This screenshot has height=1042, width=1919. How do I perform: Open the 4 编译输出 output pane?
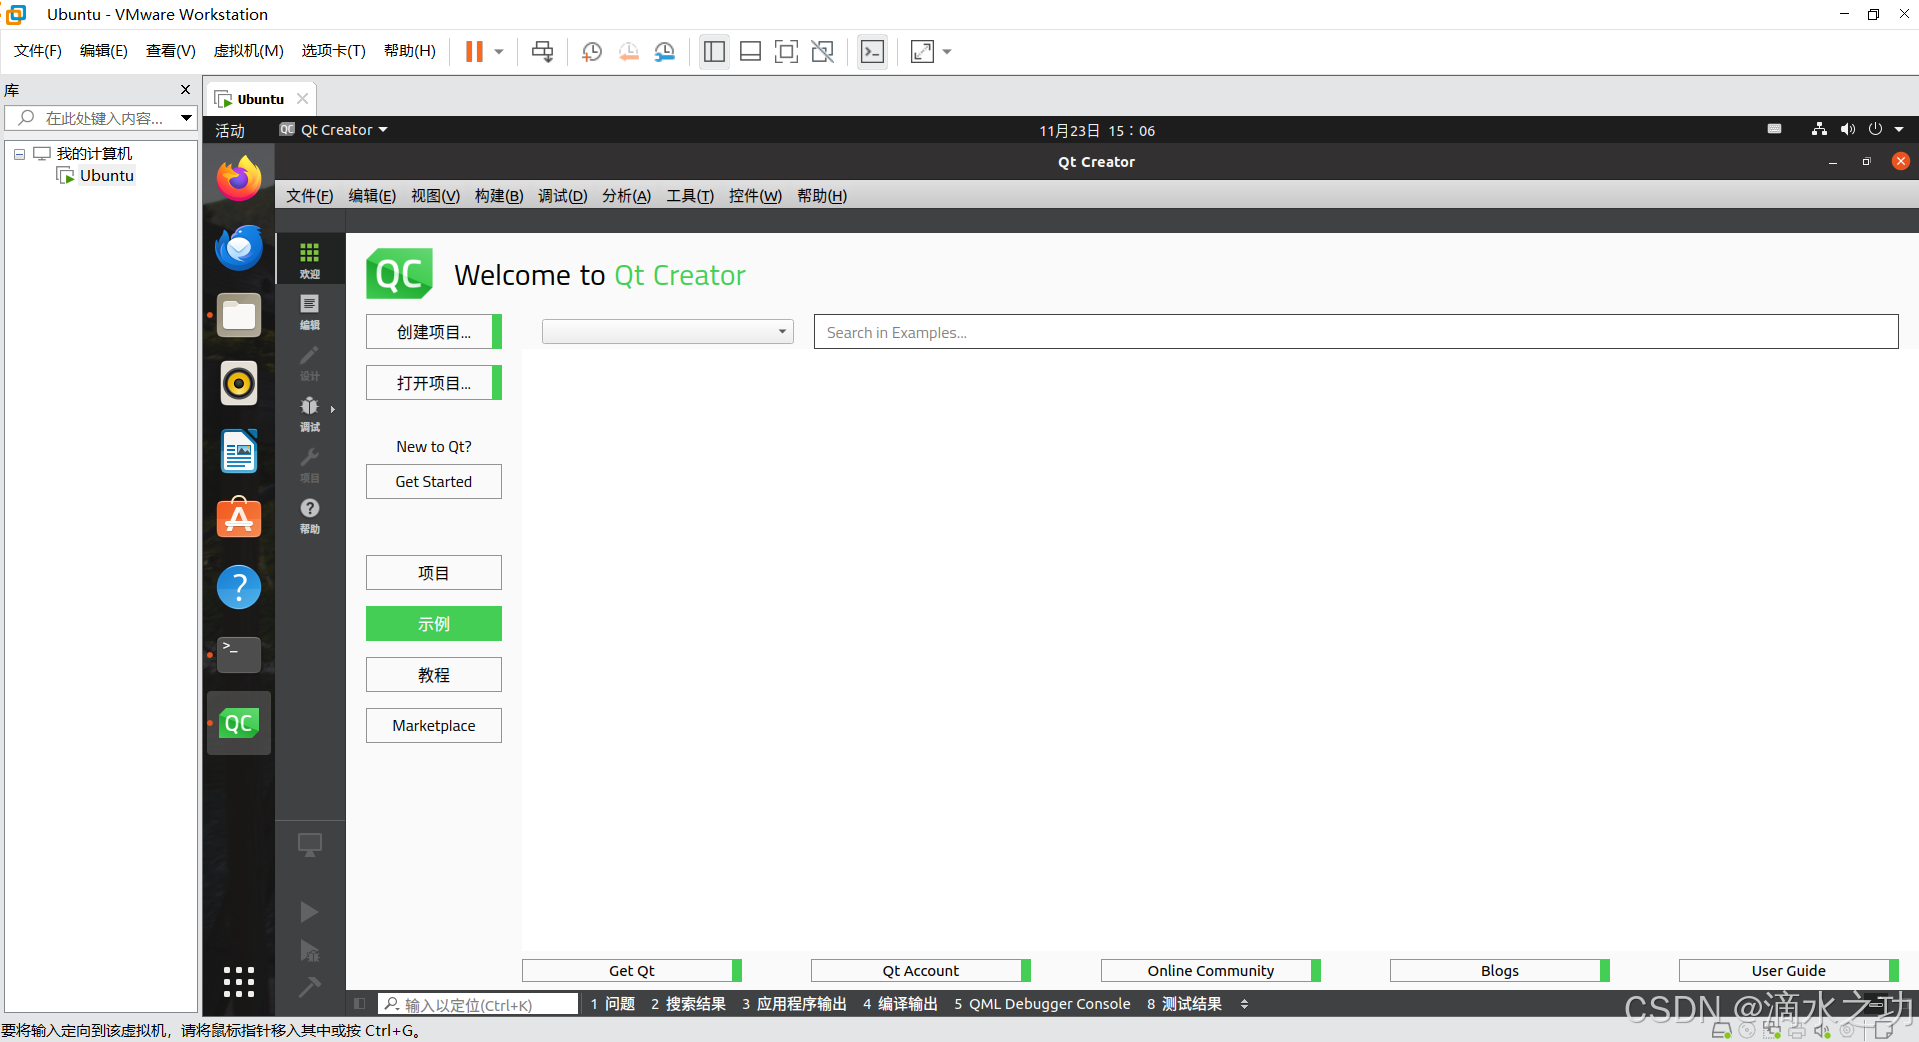[900, 1004]
